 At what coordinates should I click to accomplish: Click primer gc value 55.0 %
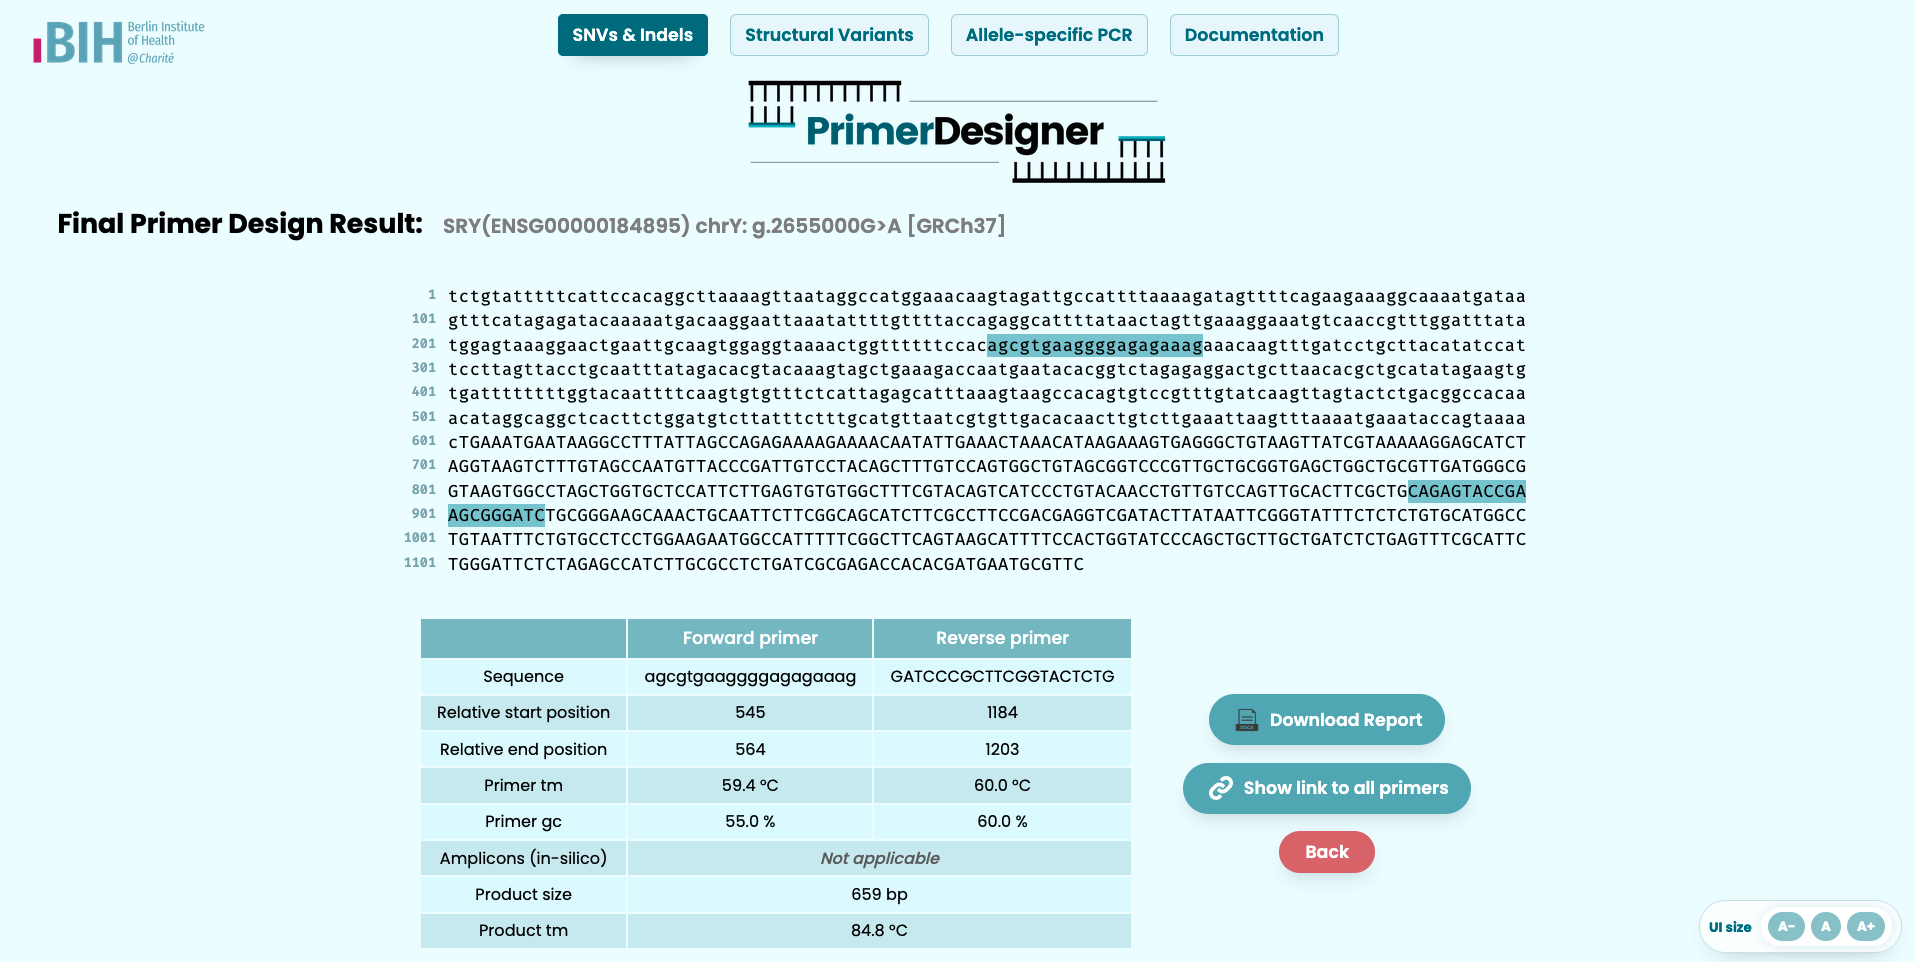pyautogui.click(x=750, y=821)
